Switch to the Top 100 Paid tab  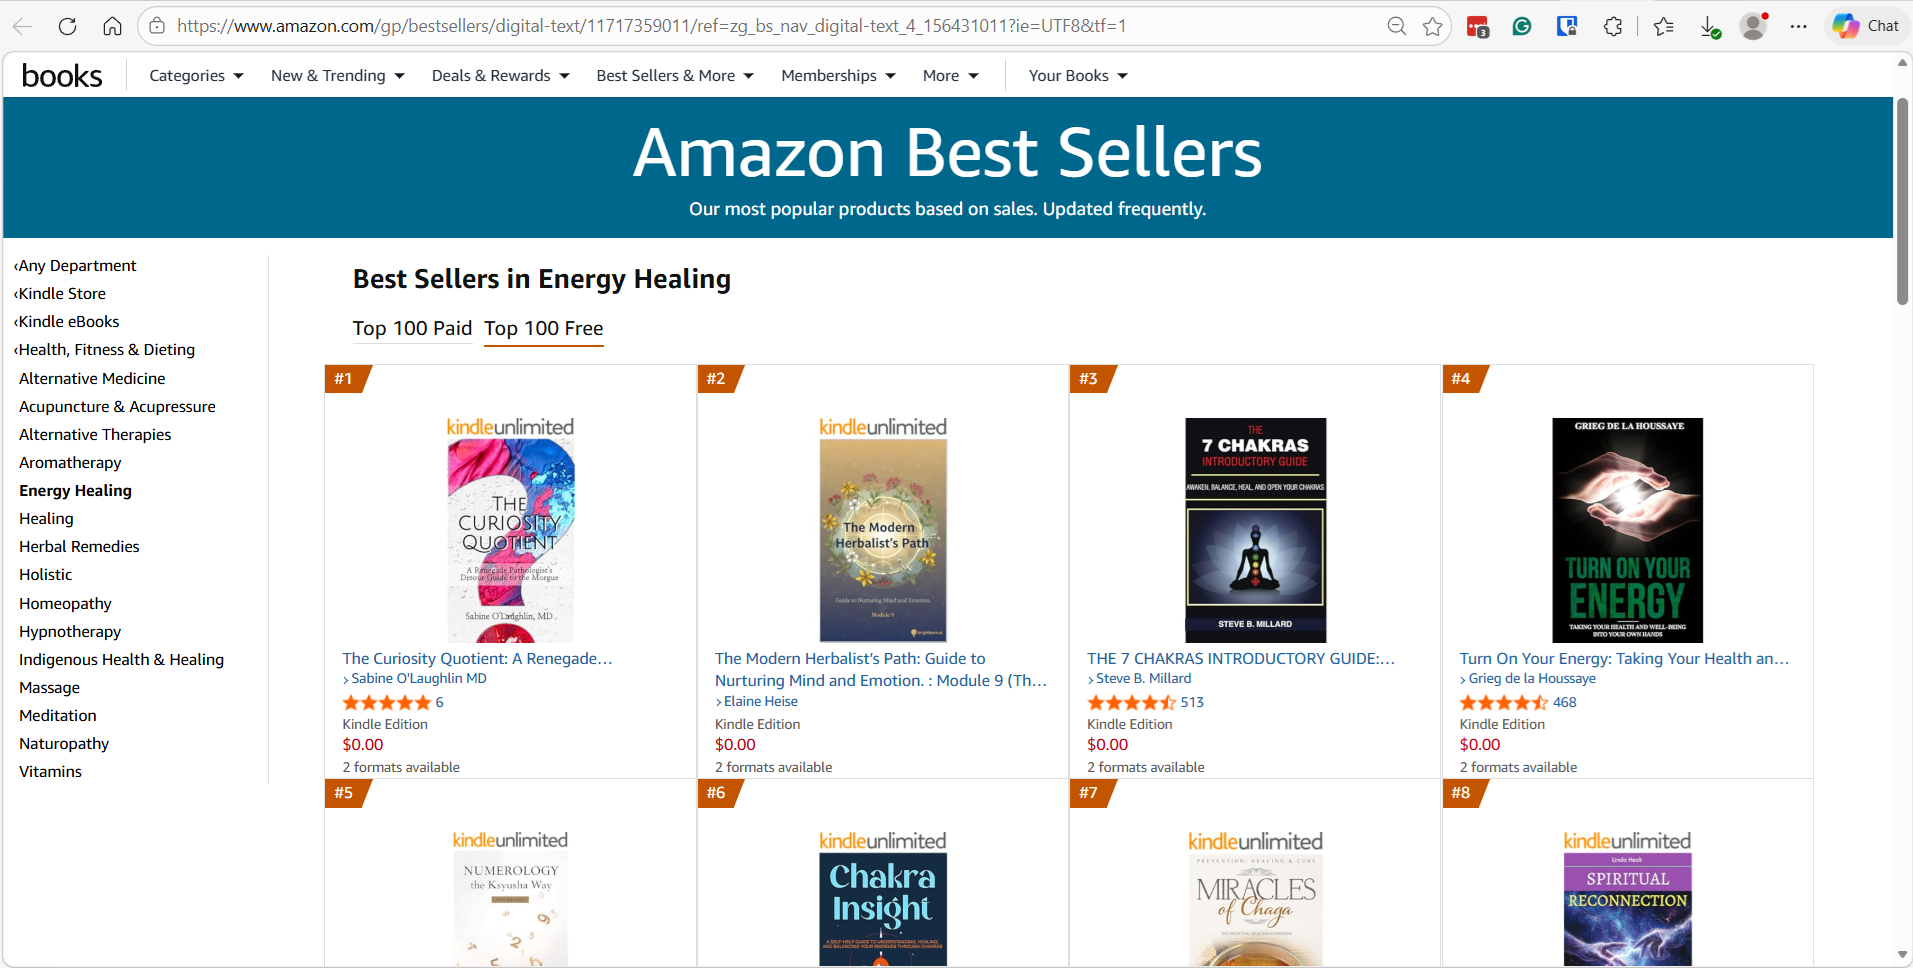click(x=412, y=328)
